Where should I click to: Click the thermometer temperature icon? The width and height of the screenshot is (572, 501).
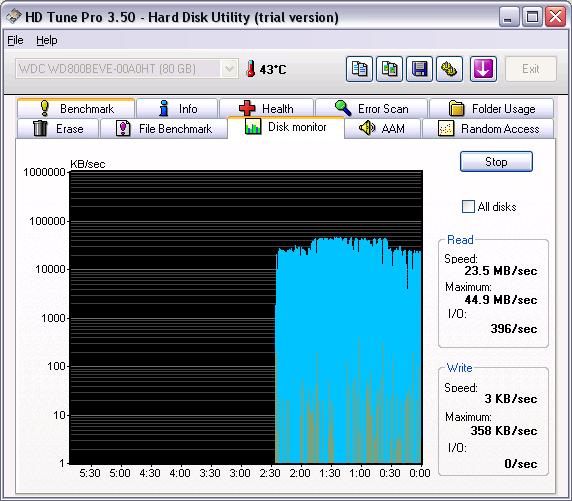point(251,69)
